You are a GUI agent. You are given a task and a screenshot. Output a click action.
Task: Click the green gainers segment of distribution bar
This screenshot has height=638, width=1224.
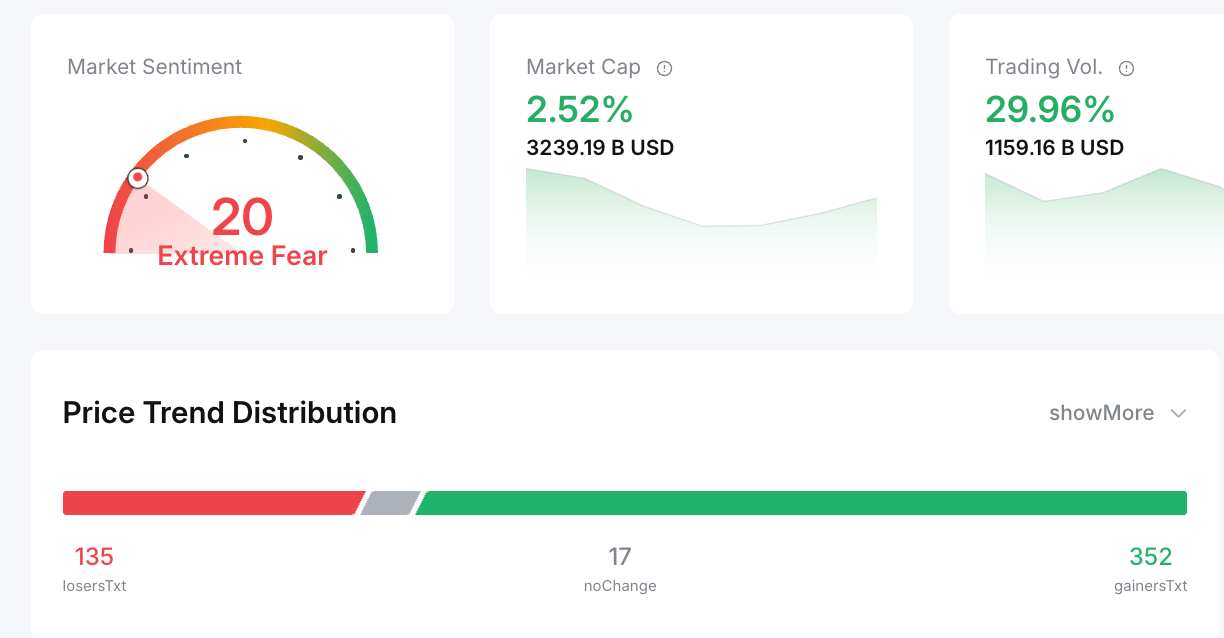click(x=800, y=503)
